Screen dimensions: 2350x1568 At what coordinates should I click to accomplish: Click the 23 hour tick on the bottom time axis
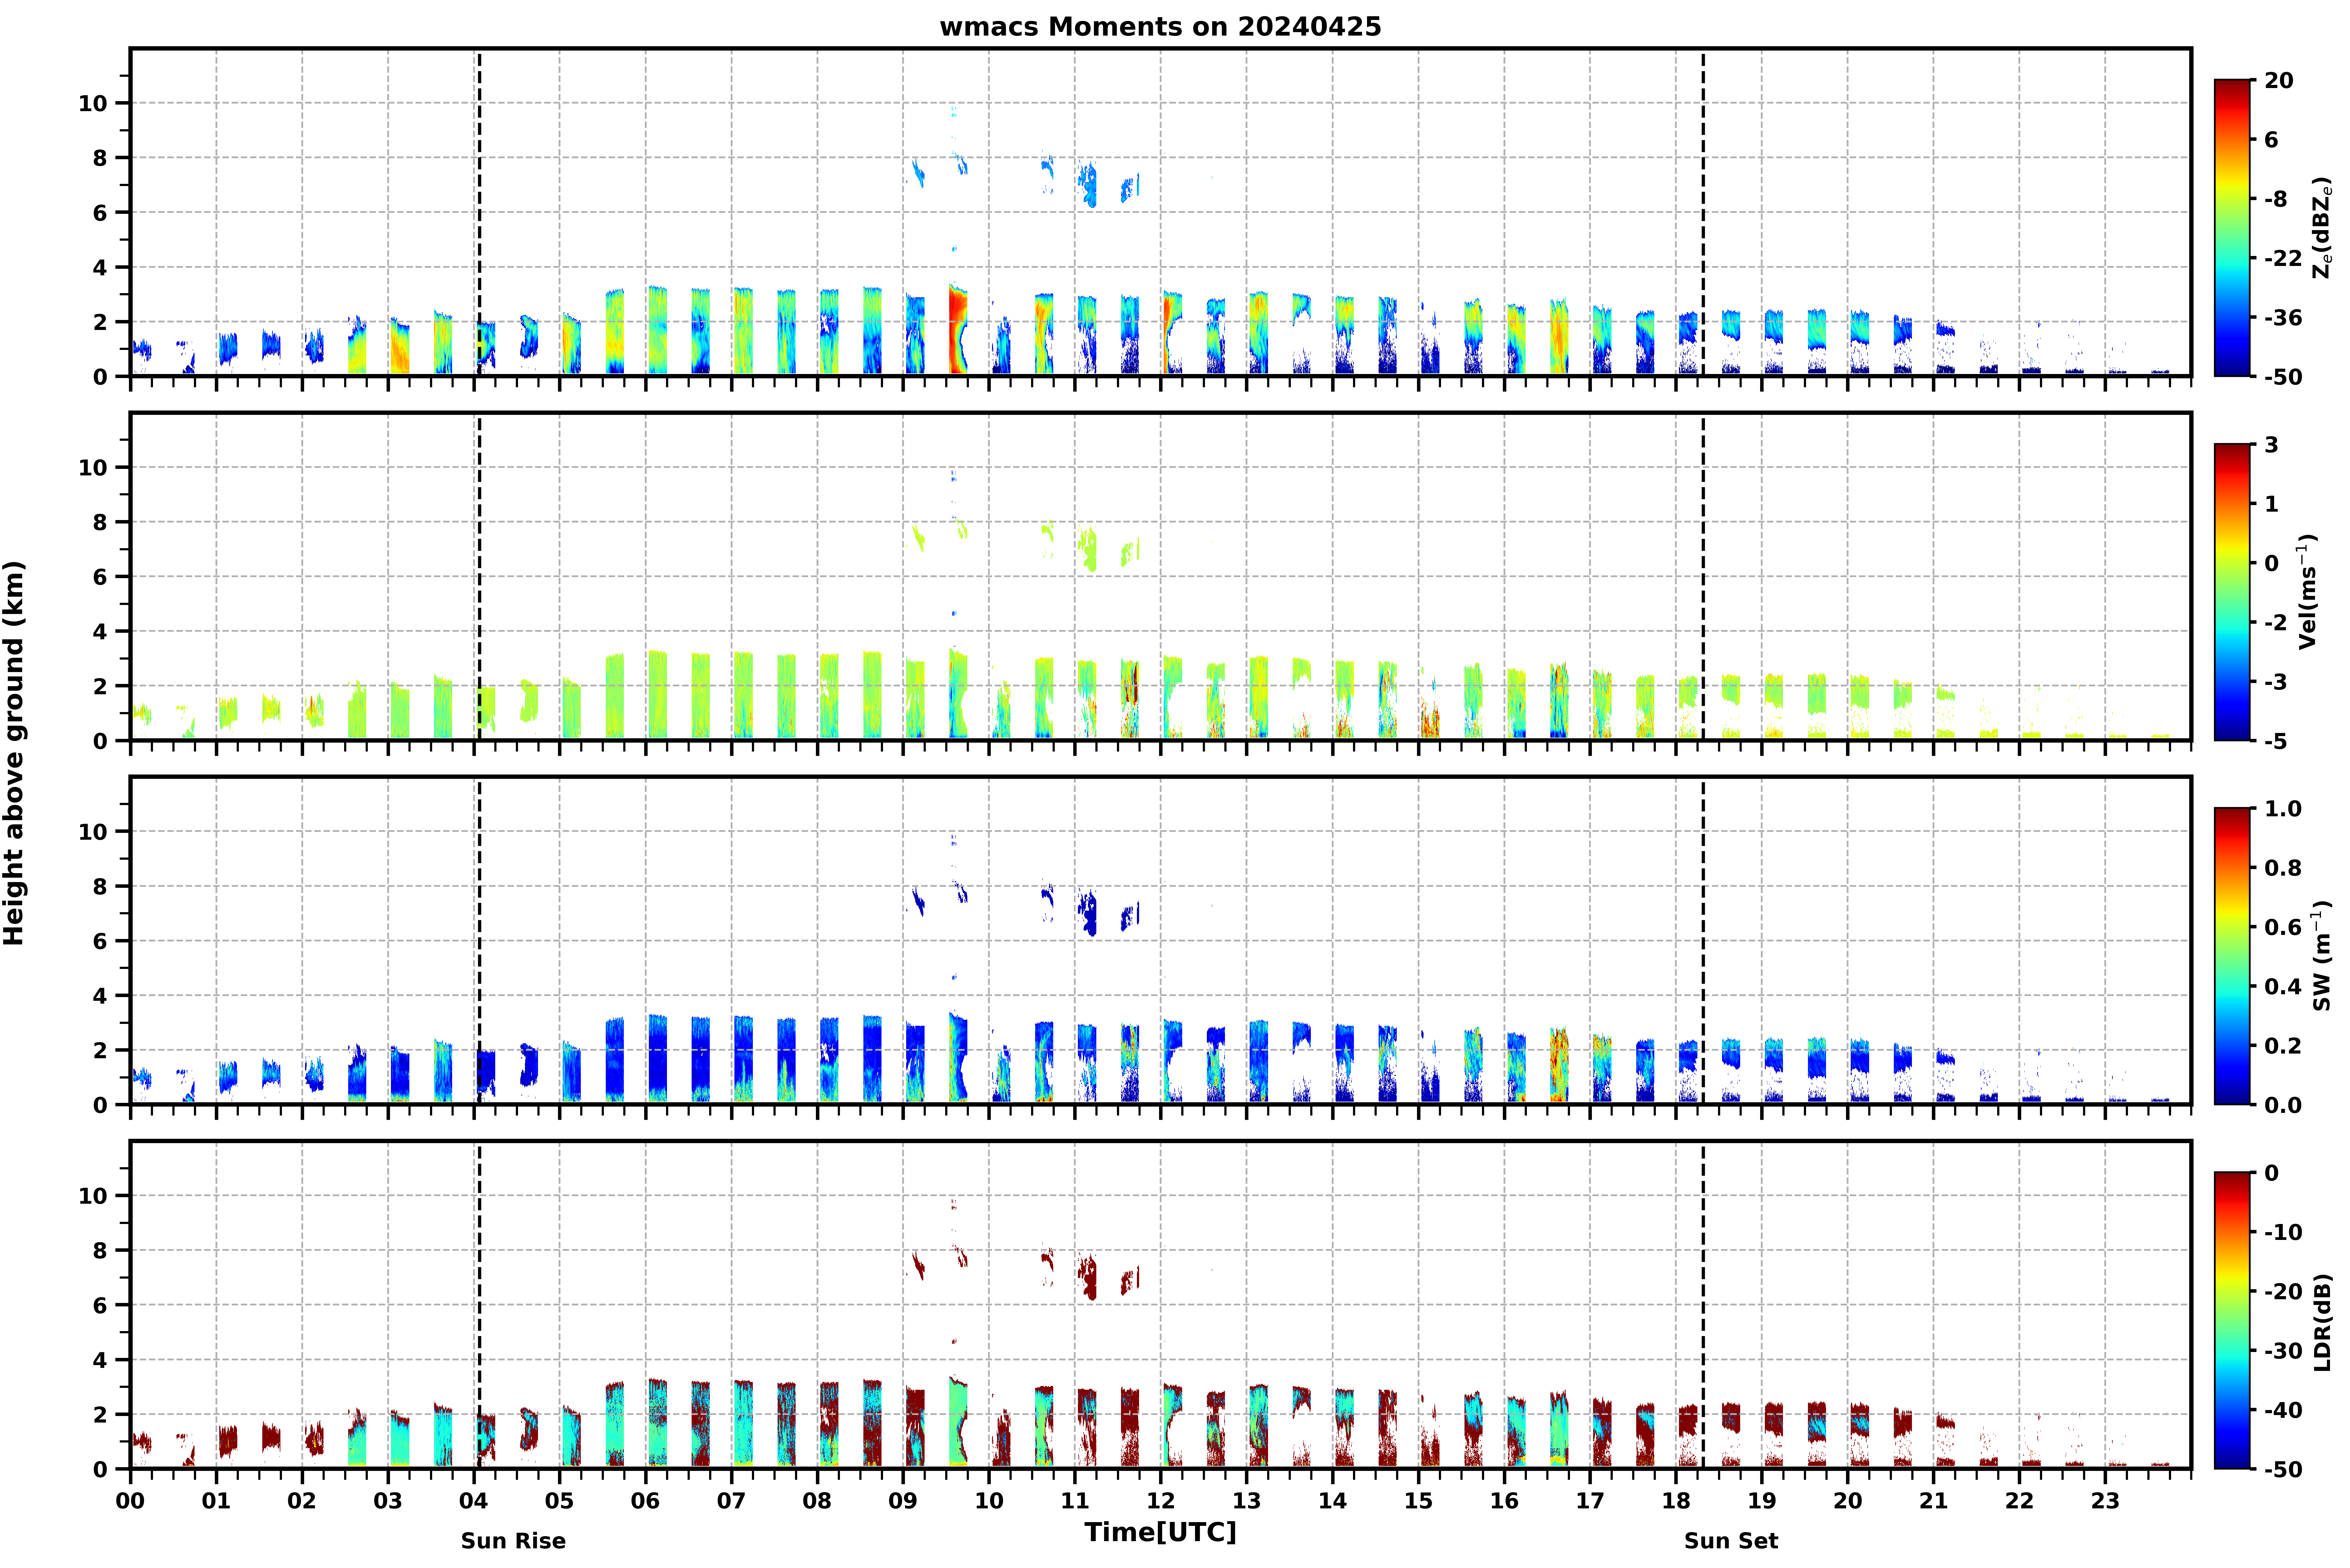[2105, 1500]
